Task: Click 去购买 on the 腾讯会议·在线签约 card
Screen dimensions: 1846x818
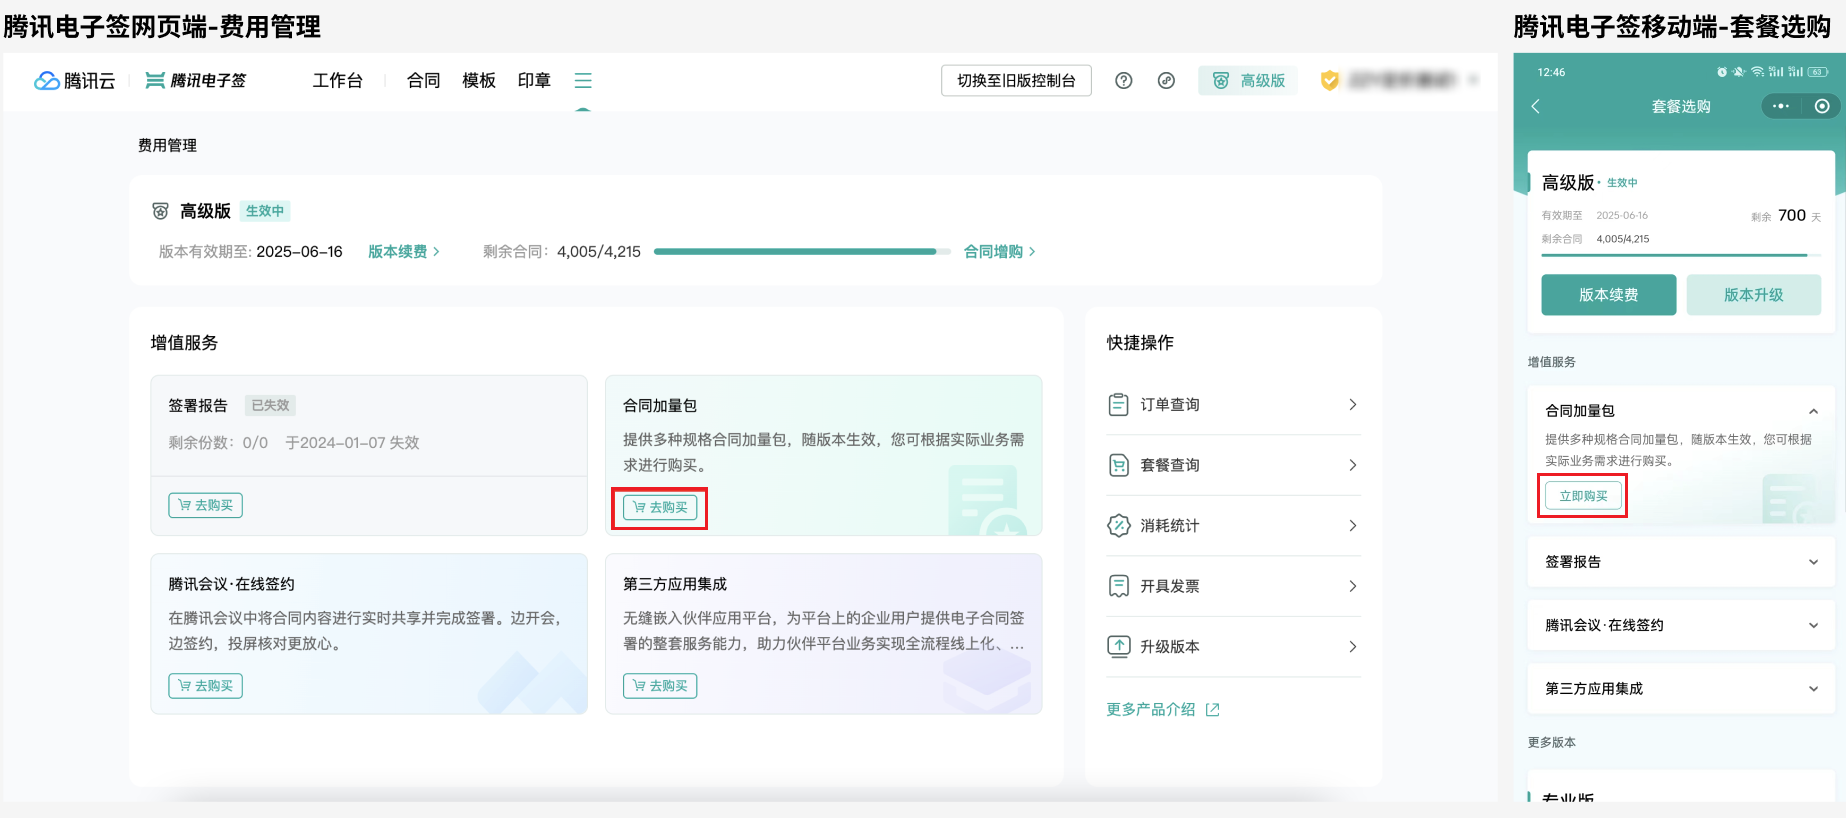Action: point(206,686)
